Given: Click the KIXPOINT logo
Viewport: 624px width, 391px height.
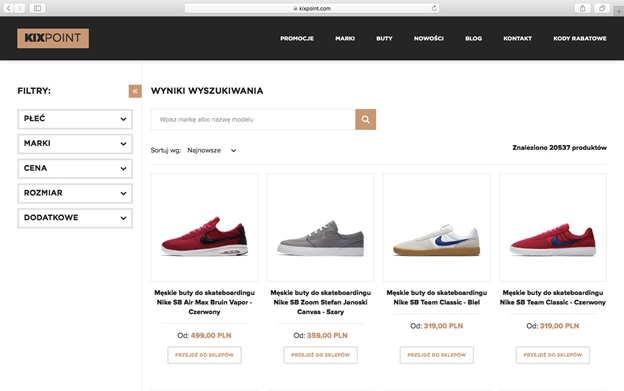Looking at the screenshot, I should coord(53,38).
